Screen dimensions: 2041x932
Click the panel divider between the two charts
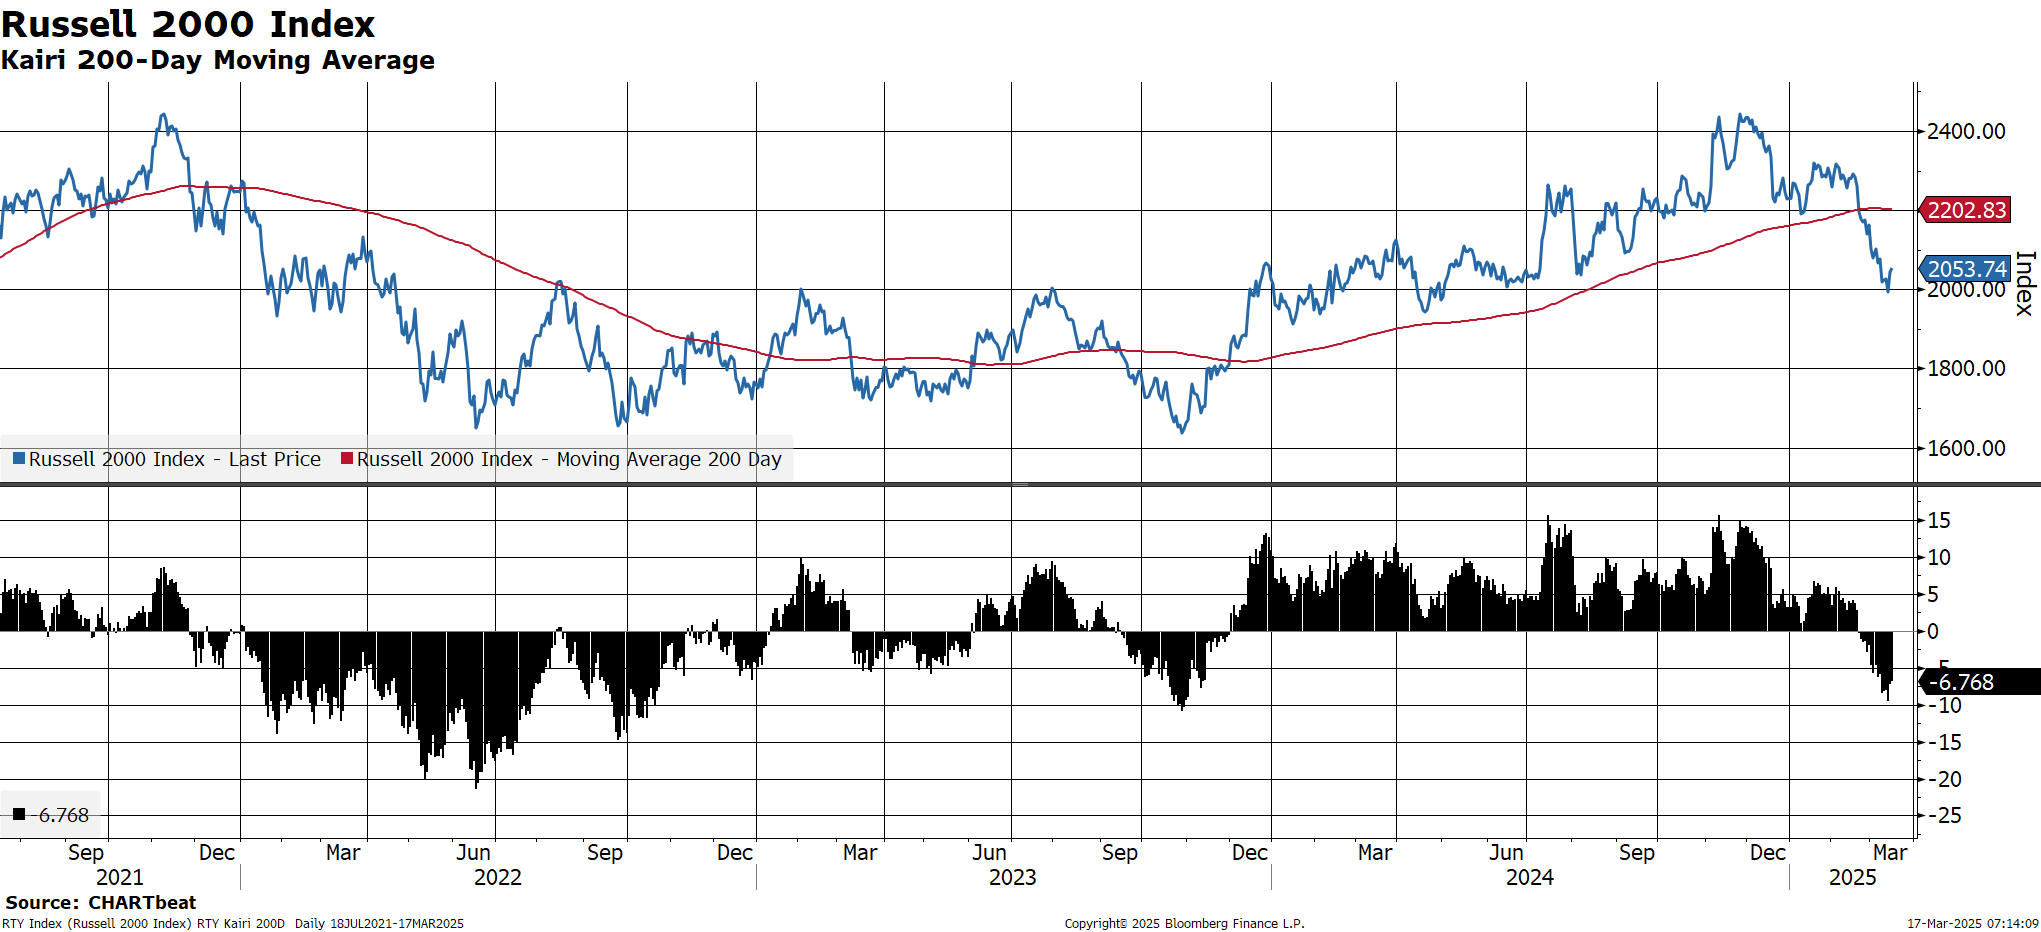click(1020, 484)
